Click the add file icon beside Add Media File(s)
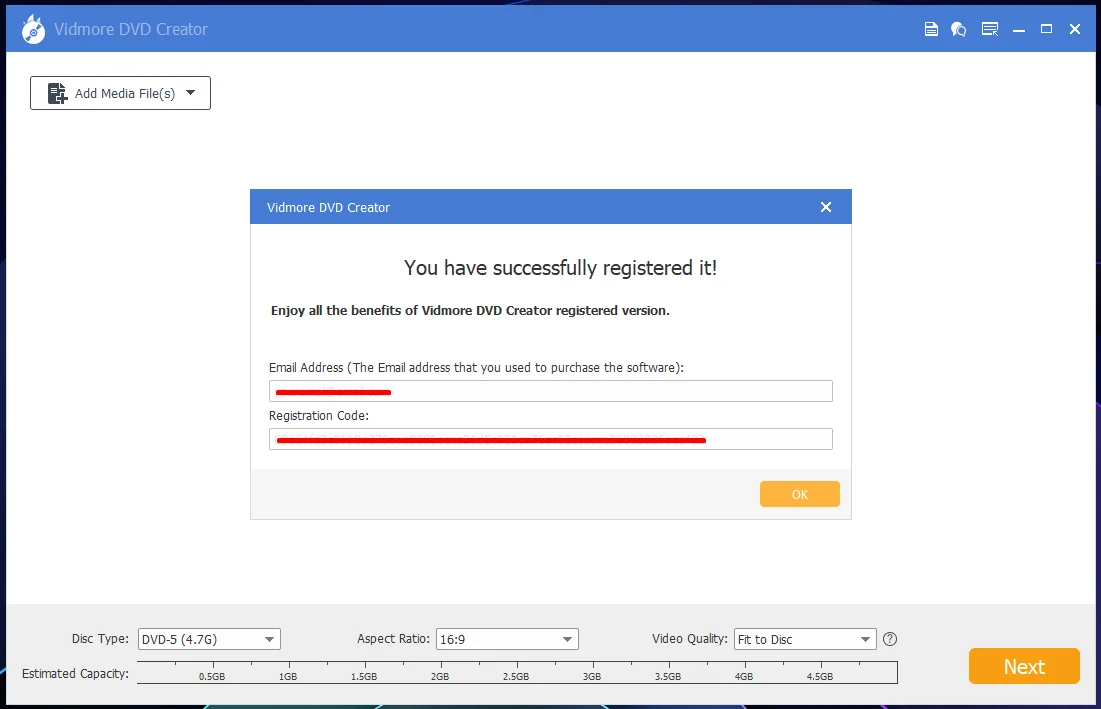Image resolution: width=1101 pixels, height=709 pixels. pyautogui.click(x=58, y=93)
